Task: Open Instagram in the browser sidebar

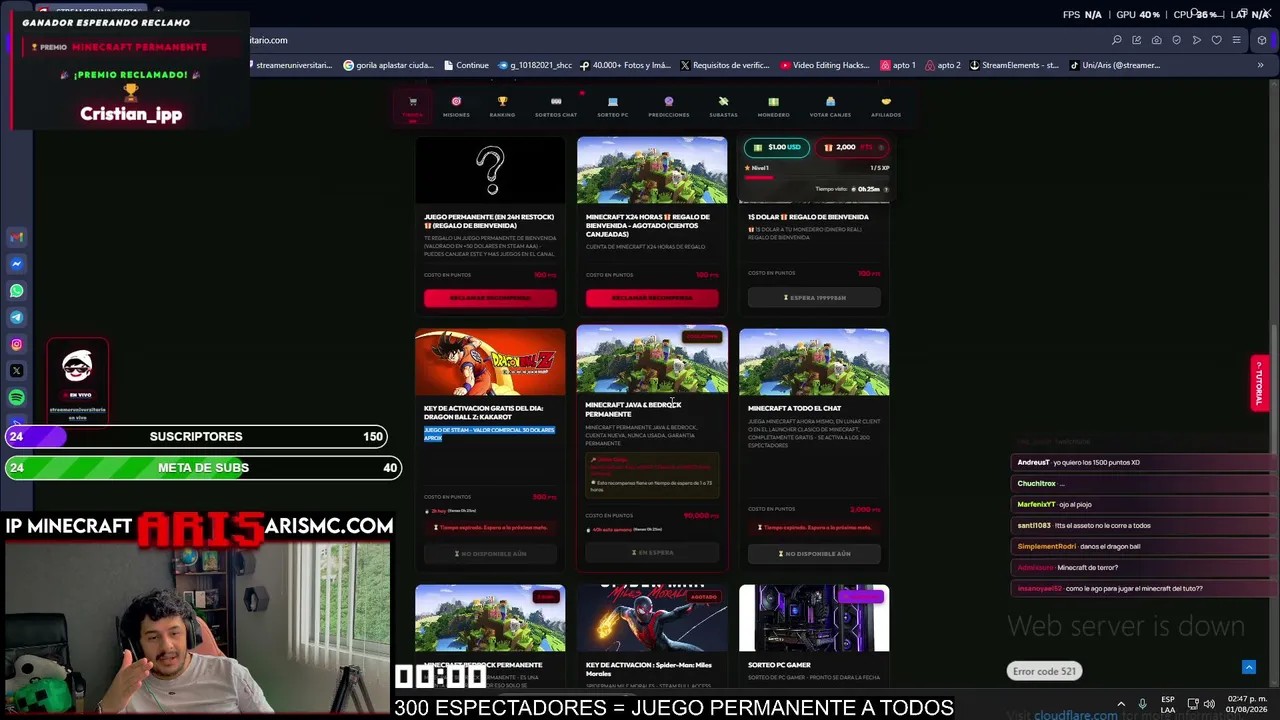Action: pyautogui.click(x=16, y=344)
